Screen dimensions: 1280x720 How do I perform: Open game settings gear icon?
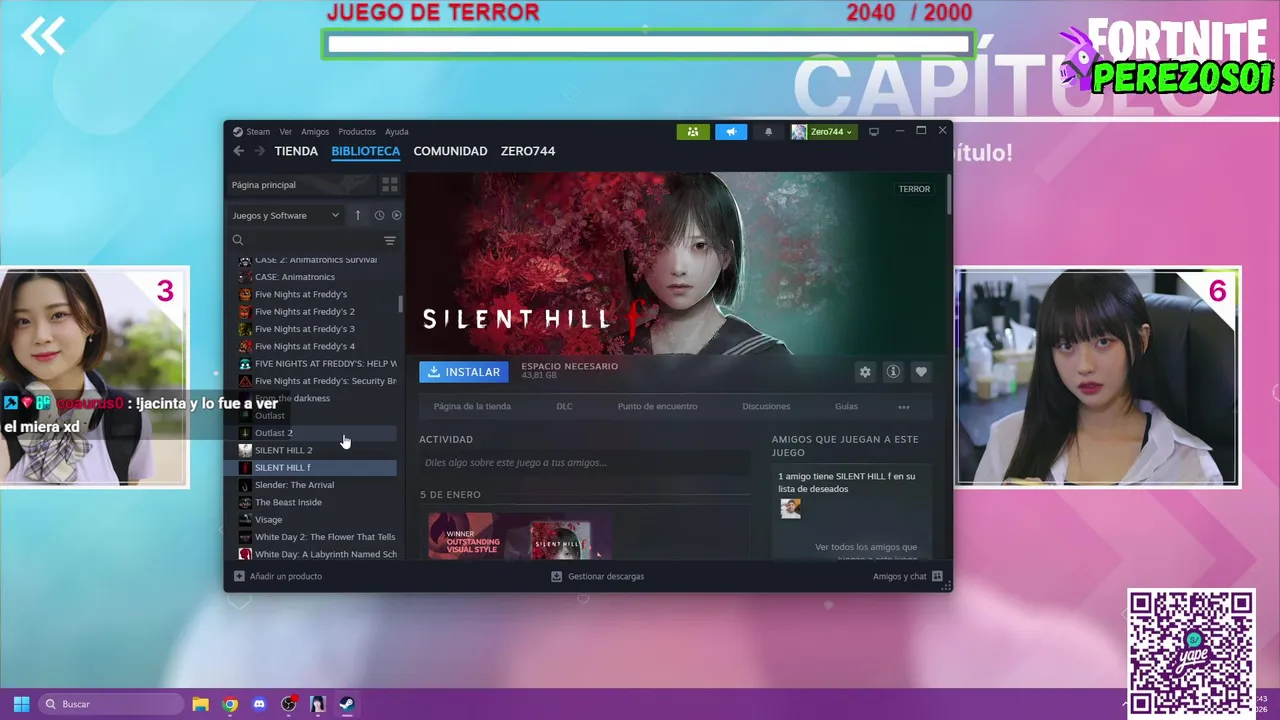pos(865,372)
